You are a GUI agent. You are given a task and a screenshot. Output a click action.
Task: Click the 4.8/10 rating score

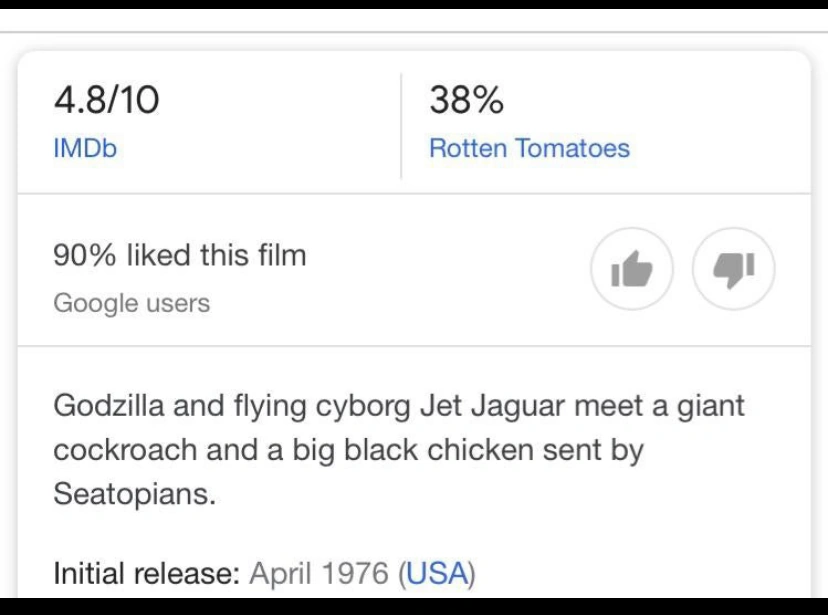click(x=106, y=100)
